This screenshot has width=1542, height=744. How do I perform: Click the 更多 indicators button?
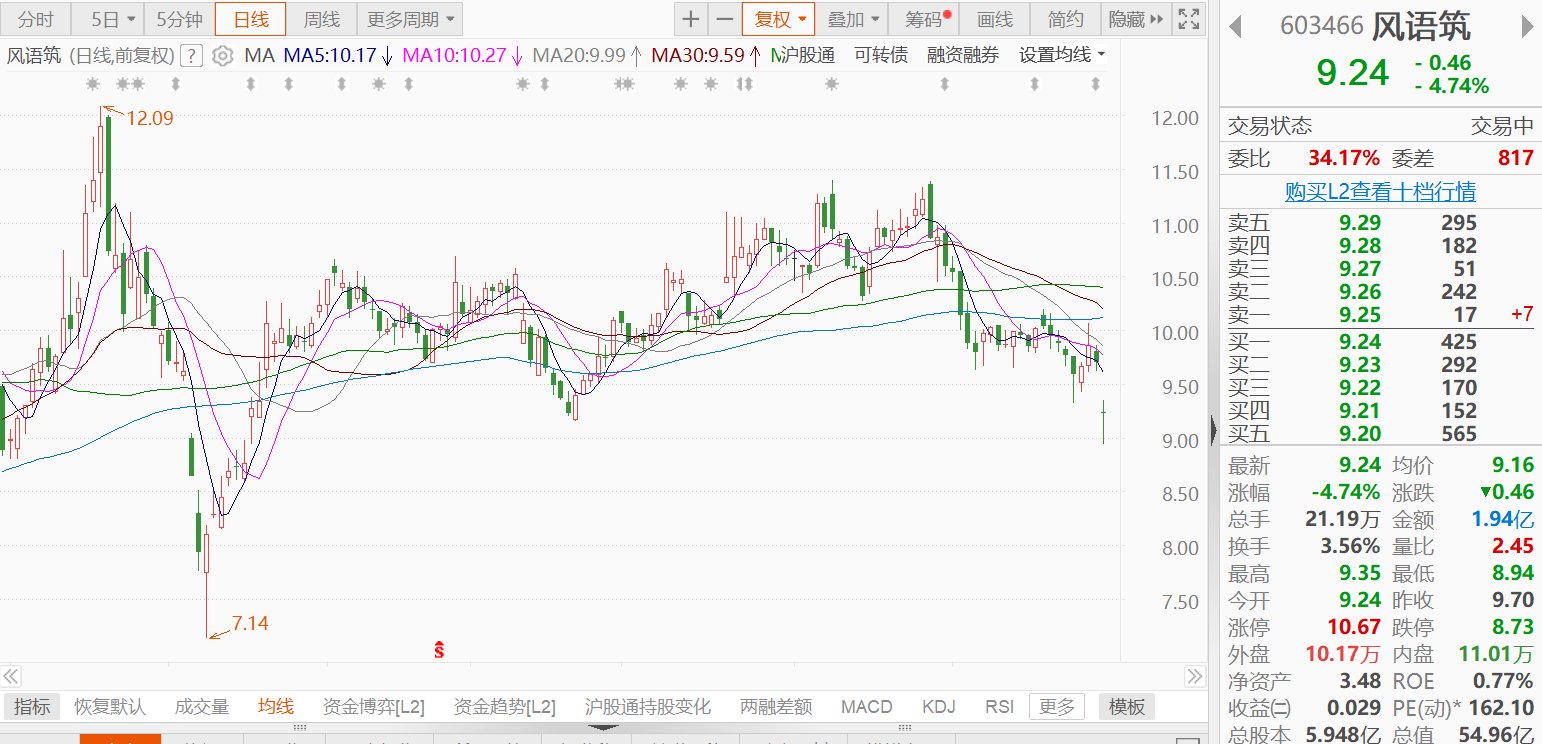(x=1057, y=707)
